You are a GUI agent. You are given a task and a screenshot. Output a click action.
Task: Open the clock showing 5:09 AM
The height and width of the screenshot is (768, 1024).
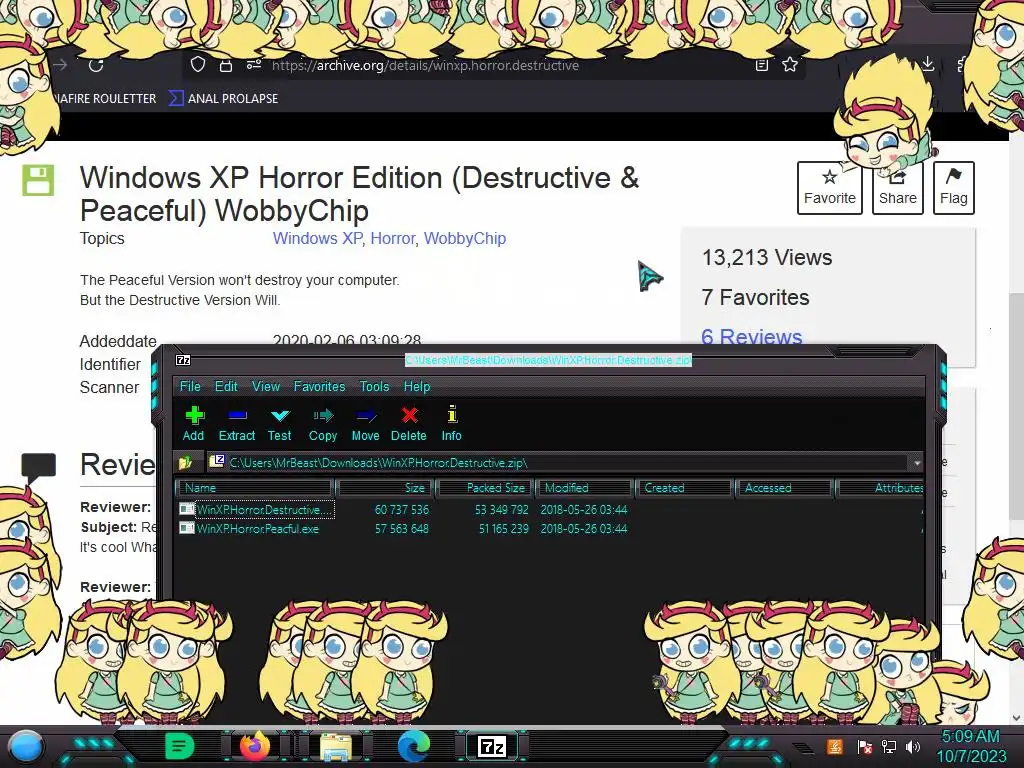tap(972, 746)
